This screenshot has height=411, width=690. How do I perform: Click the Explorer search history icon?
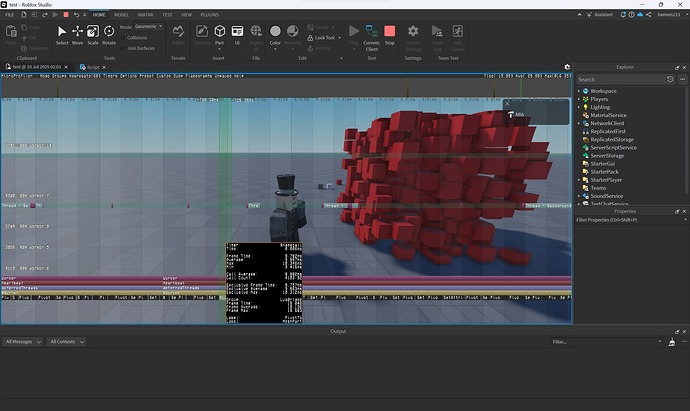coord(670,79)
